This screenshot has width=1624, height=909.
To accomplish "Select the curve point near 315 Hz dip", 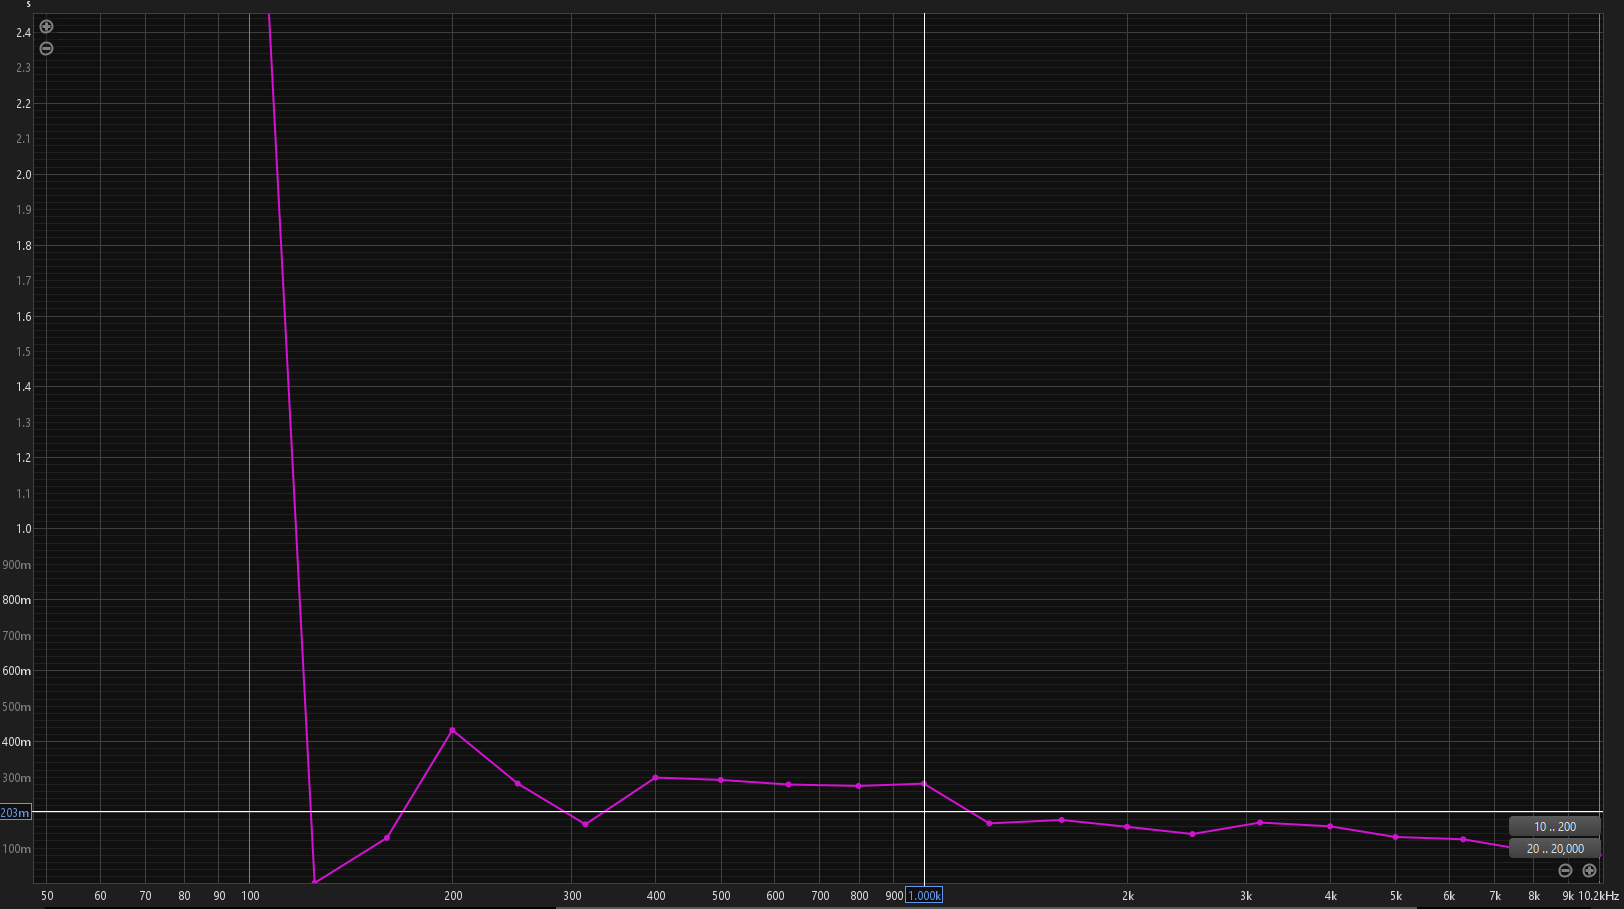I will tap(585, 824).
